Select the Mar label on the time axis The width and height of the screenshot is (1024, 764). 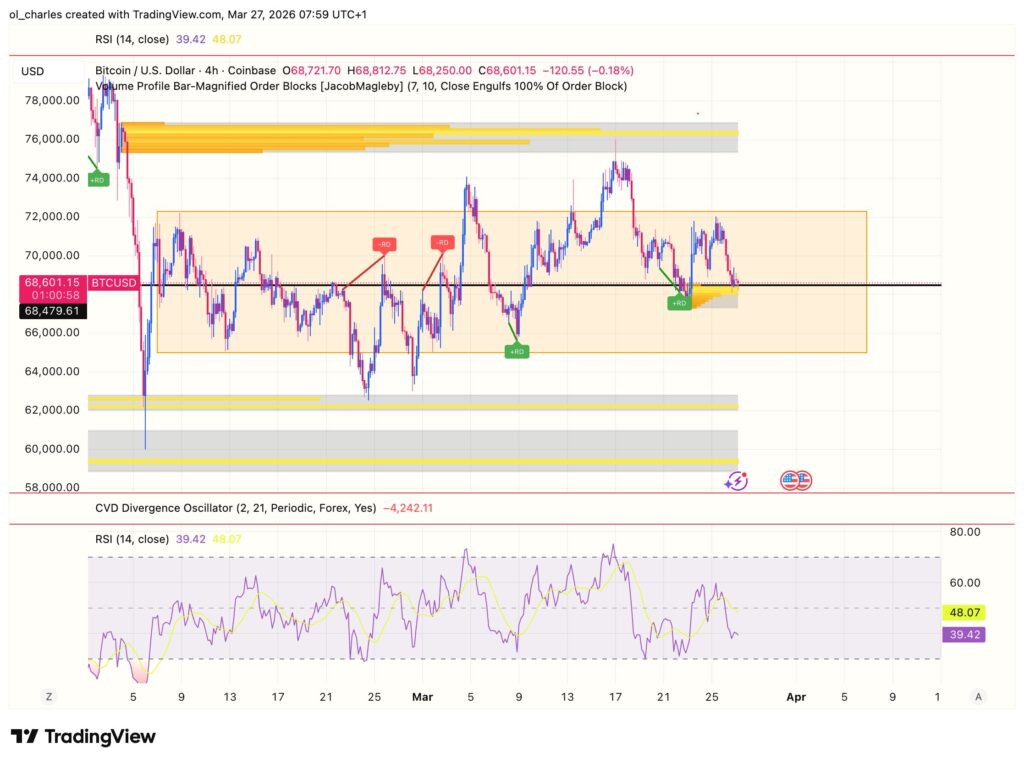click(x=423, y=697)
